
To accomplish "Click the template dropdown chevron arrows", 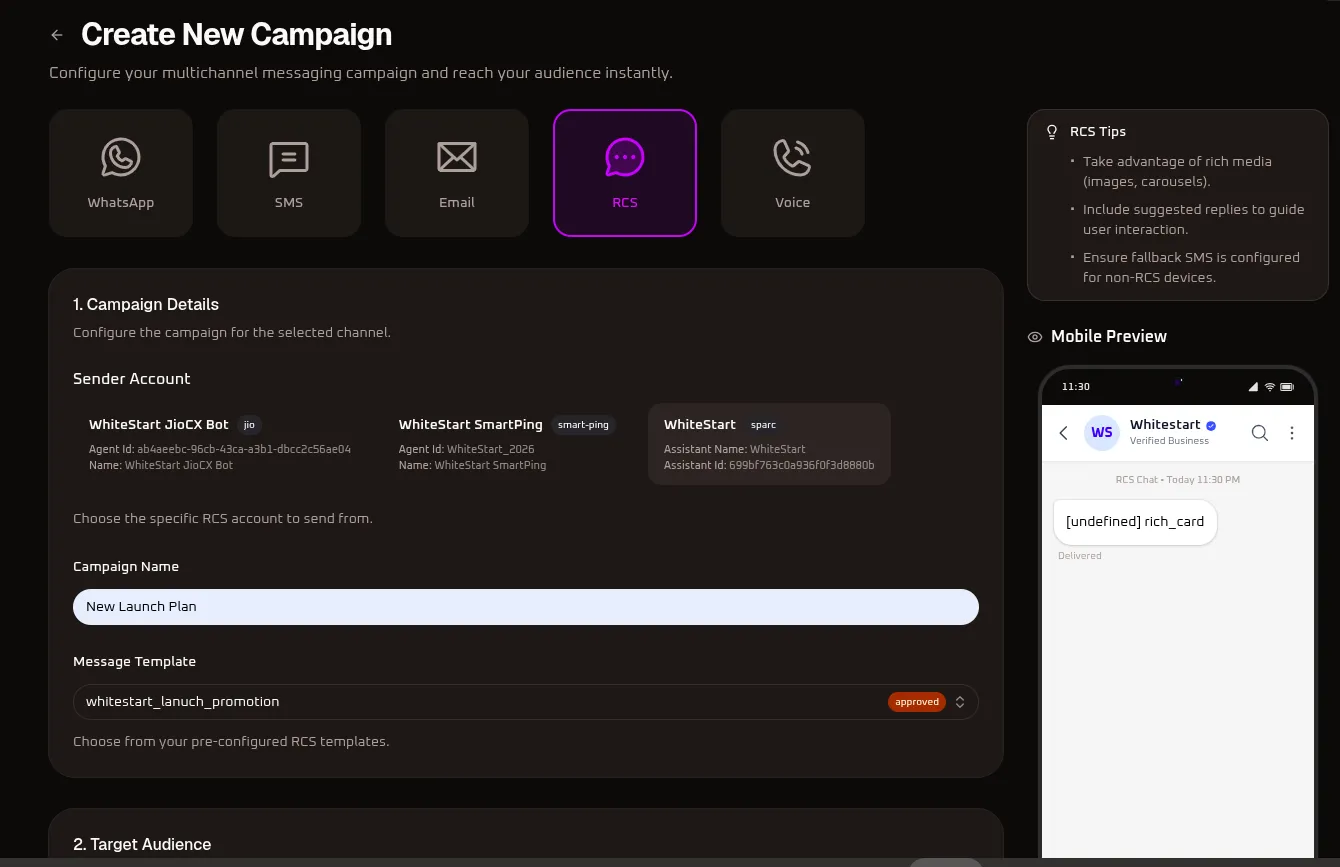I will pyautogui.click(x=960, y=702).
